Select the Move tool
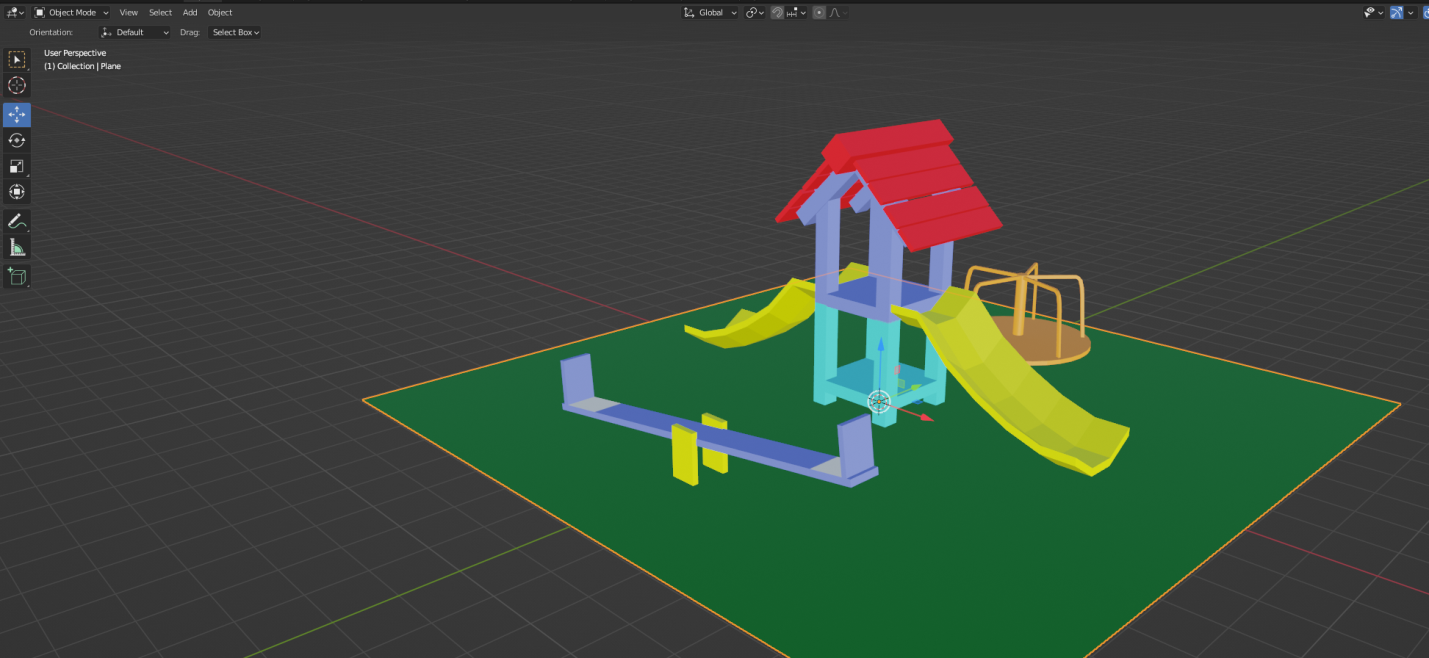 click(17, 114)
